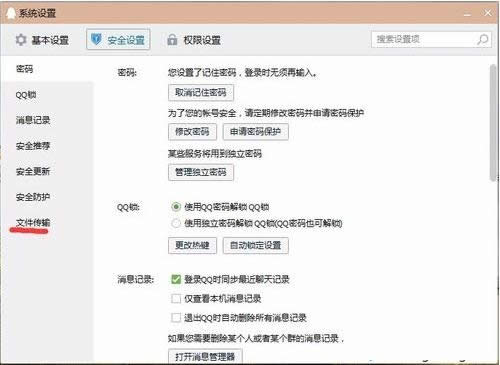This screenshot has height=365, width=500.
Task: Click the magnifier search icon
Action: (x=483, y=40)
